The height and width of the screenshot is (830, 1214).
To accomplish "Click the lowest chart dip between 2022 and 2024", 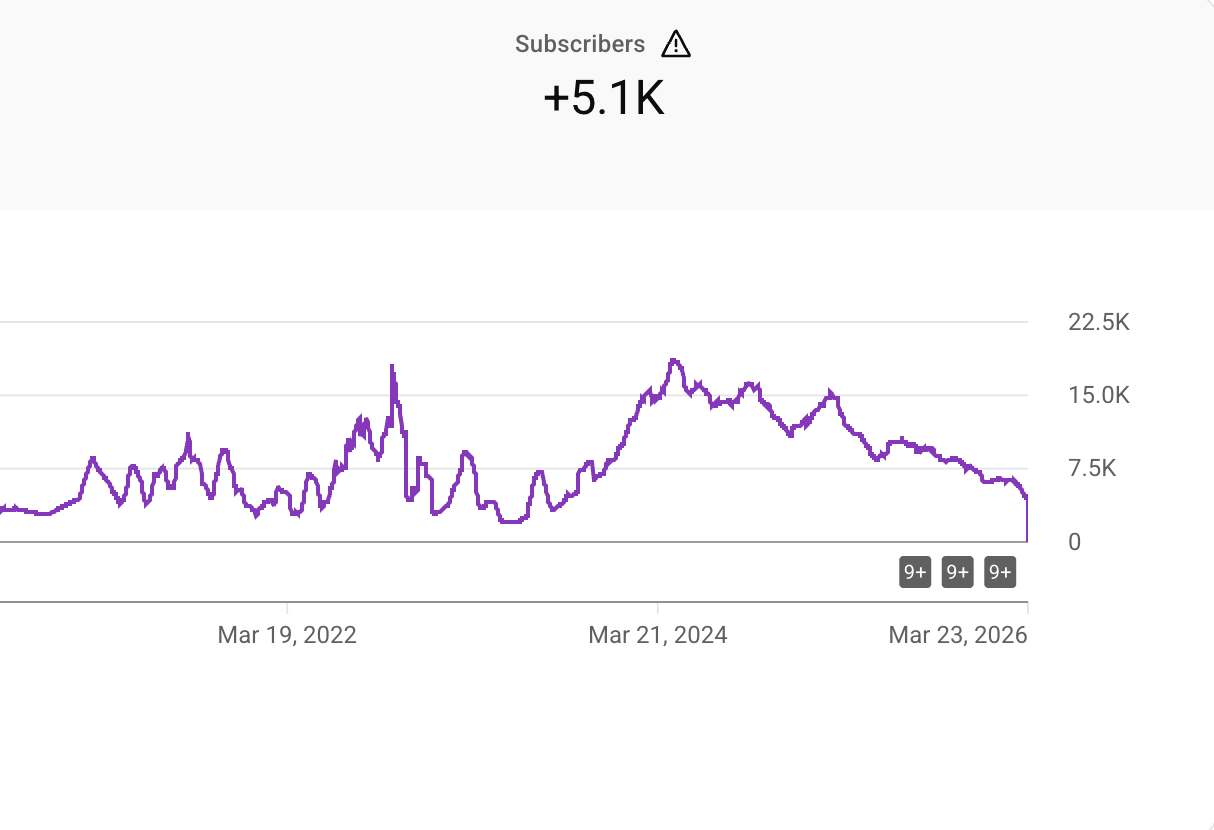I will 511,521.
